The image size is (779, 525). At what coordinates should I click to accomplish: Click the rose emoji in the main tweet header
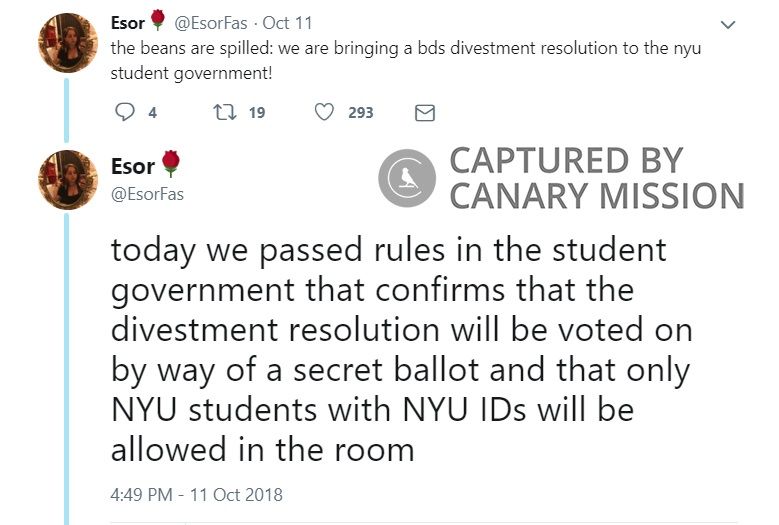click(170, 164)
